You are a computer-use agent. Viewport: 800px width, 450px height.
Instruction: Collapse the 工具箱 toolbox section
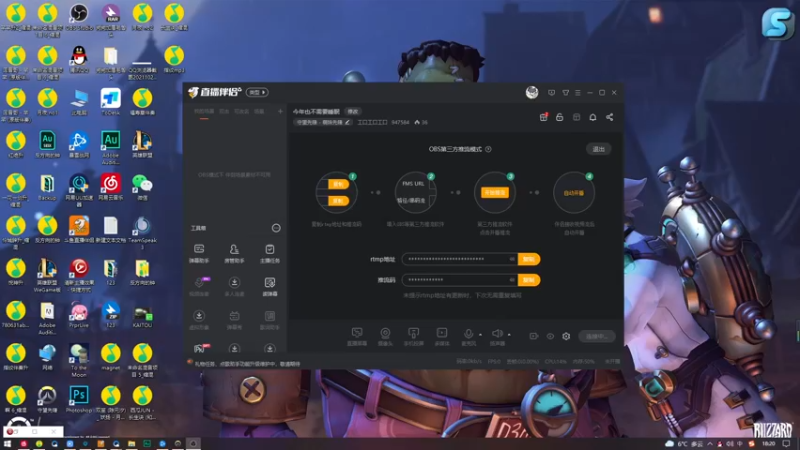coord(276,228)
